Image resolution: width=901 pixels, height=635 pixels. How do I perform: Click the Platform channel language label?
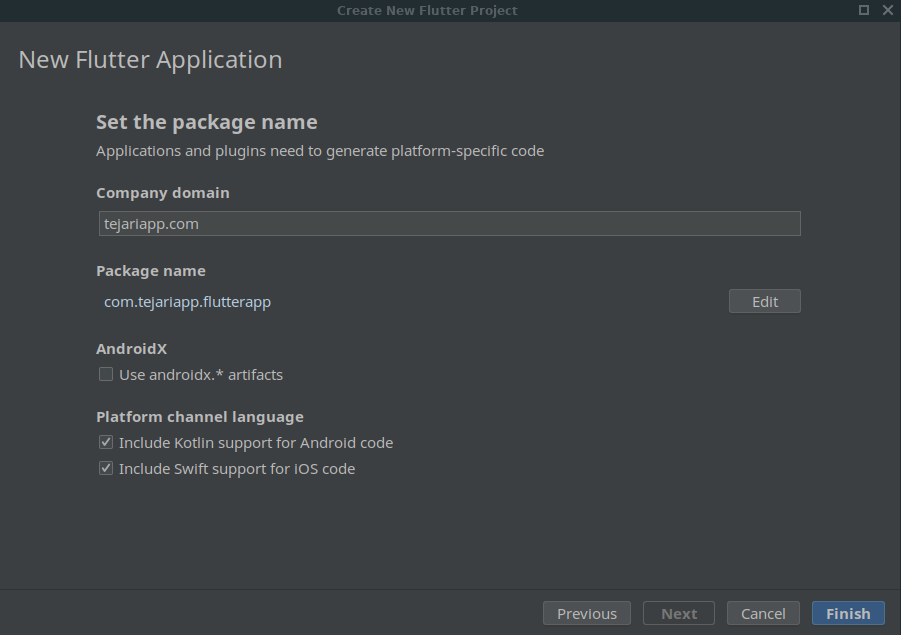199,417
